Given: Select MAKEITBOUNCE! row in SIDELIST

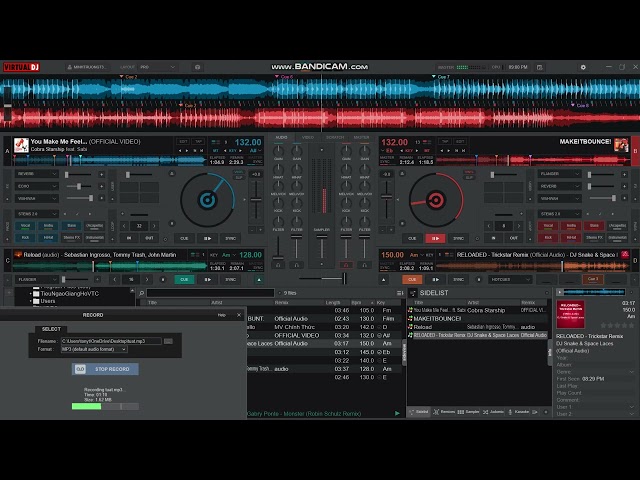Looking at the screenshot, I should tap(478, 318).
